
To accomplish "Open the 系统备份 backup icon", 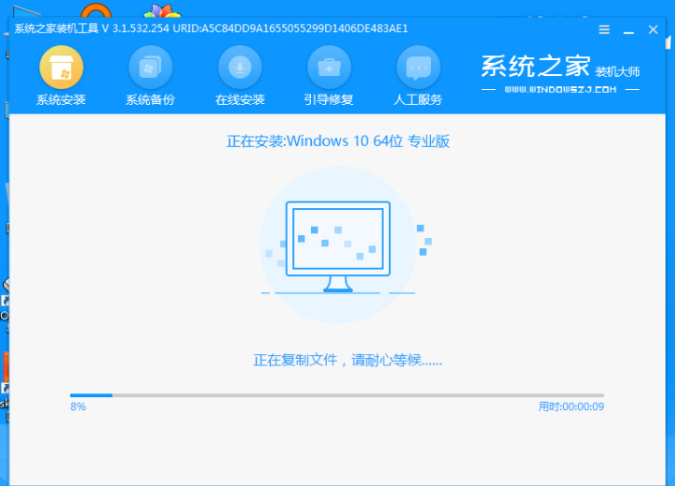I will 150,67.
